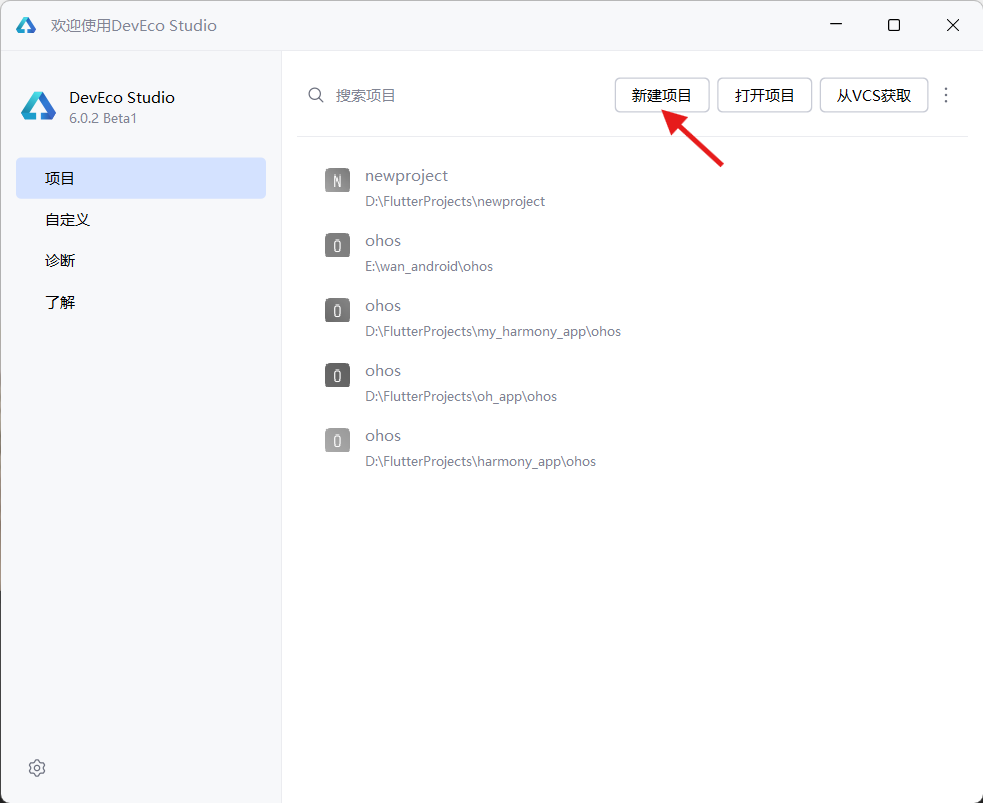Click path E:\wan_android\ohos
Image resolution: width=983 pixels, height=803 pixels.
429,266
